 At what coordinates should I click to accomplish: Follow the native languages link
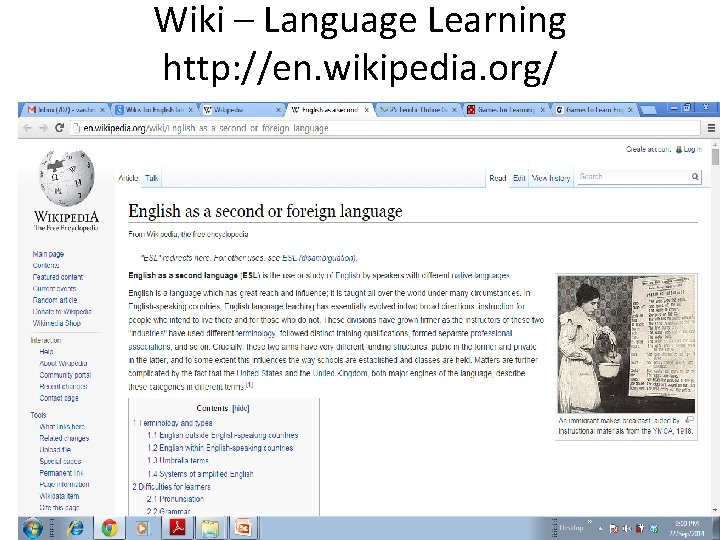pos(480,276)
